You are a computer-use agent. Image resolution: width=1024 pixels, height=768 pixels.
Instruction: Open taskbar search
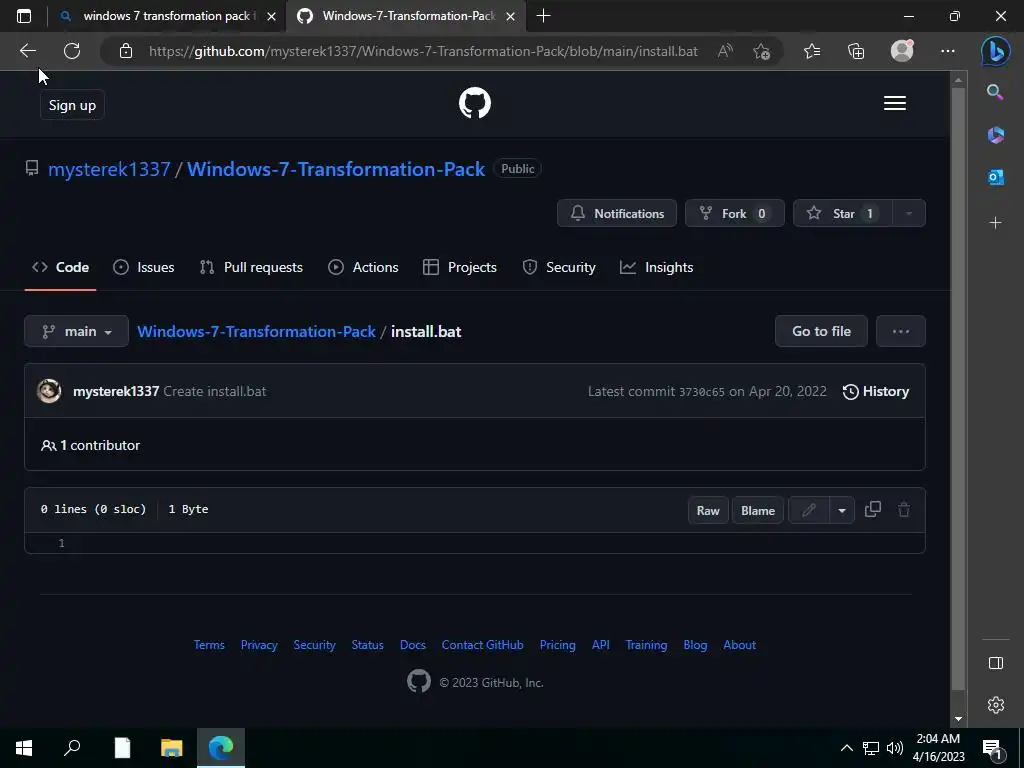pyautogui.click(x=72, y=748)
